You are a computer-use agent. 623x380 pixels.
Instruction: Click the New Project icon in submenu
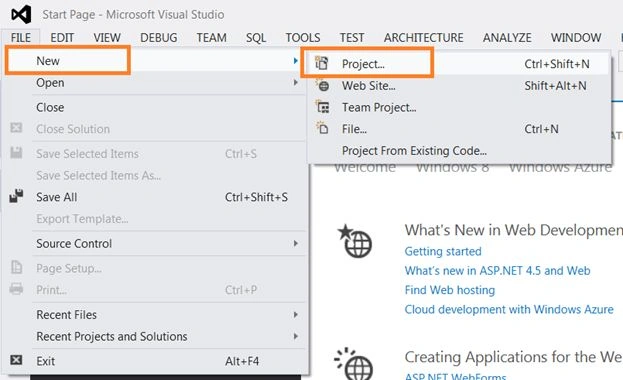click(x=321, y=63)
